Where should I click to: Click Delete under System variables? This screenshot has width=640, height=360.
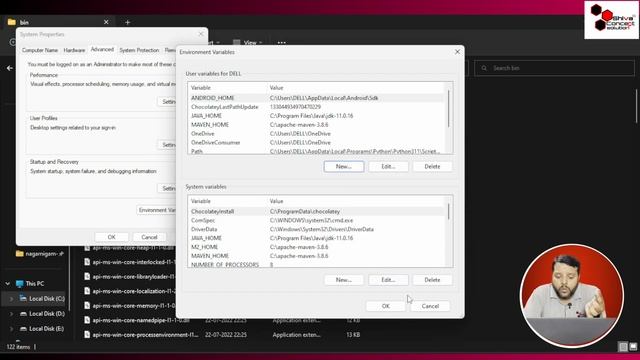(x=432, y=280)
